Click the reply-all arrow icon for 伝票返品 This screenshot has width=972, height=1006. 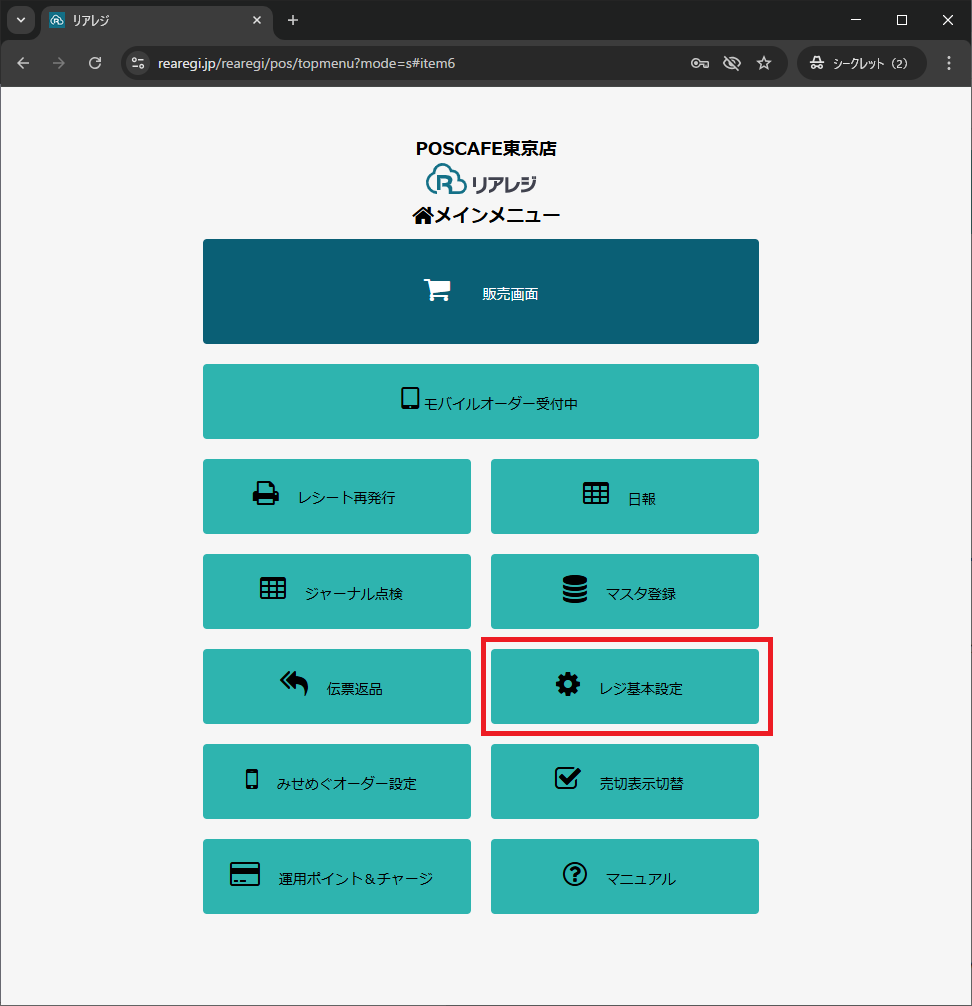pyautogui.click(x=294, y=683)
